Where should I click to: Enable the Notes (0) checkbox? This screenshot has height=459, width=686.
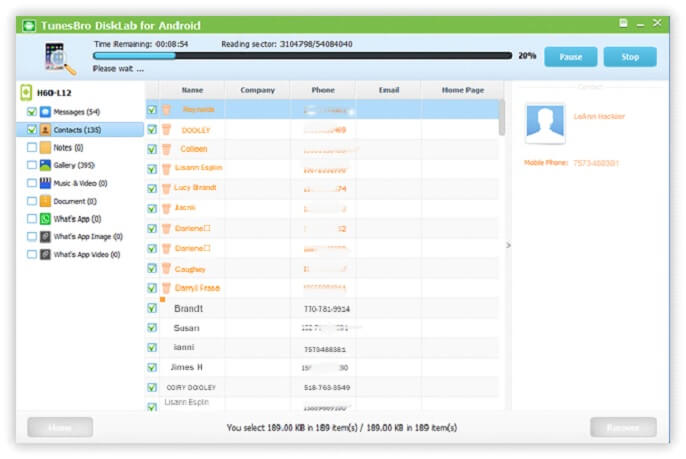coord(32,147)
